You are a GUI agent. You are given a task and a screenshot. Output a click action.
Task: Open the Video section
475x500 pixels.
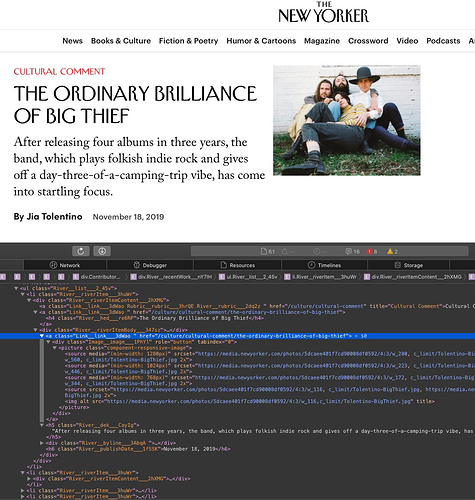point(407,41)
